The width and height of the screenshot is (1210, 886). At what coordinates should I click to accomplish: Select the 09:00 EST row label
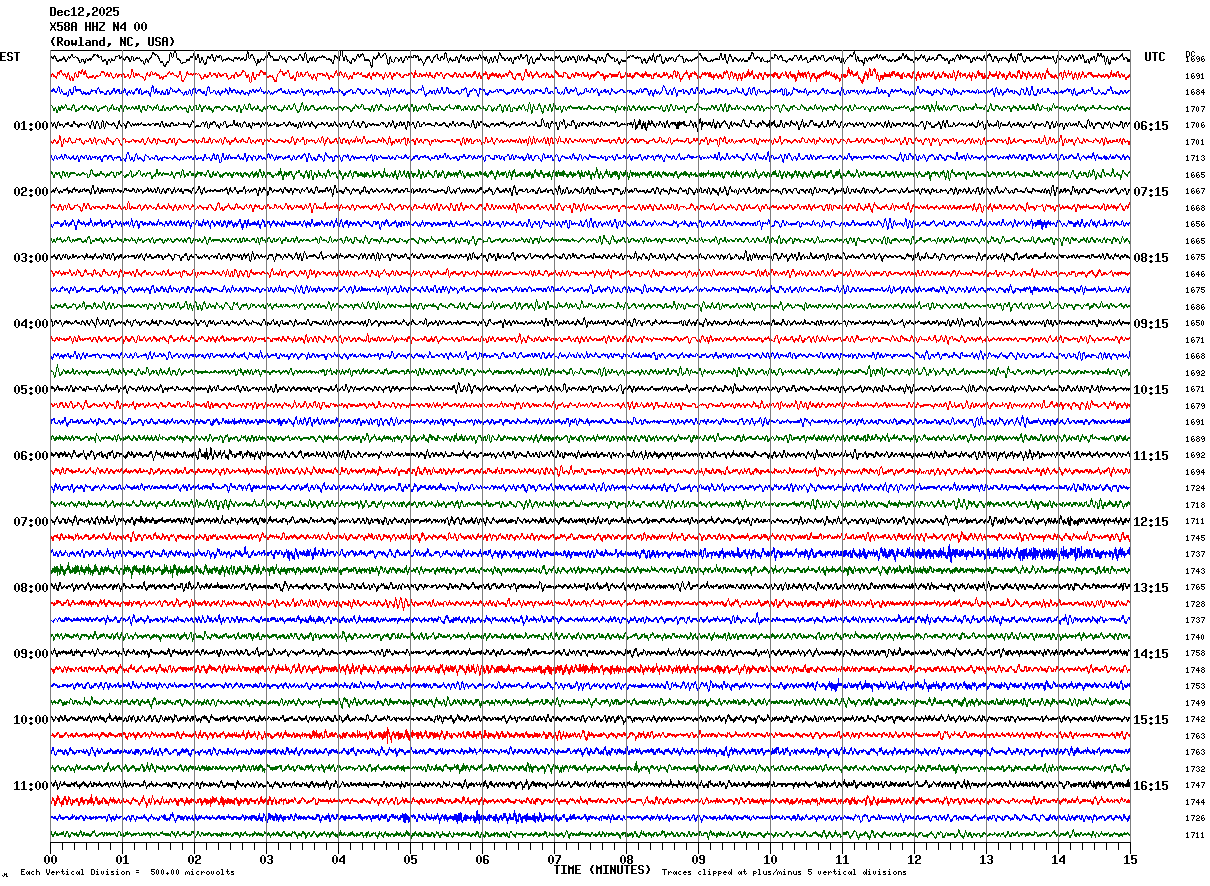[31, 654]
